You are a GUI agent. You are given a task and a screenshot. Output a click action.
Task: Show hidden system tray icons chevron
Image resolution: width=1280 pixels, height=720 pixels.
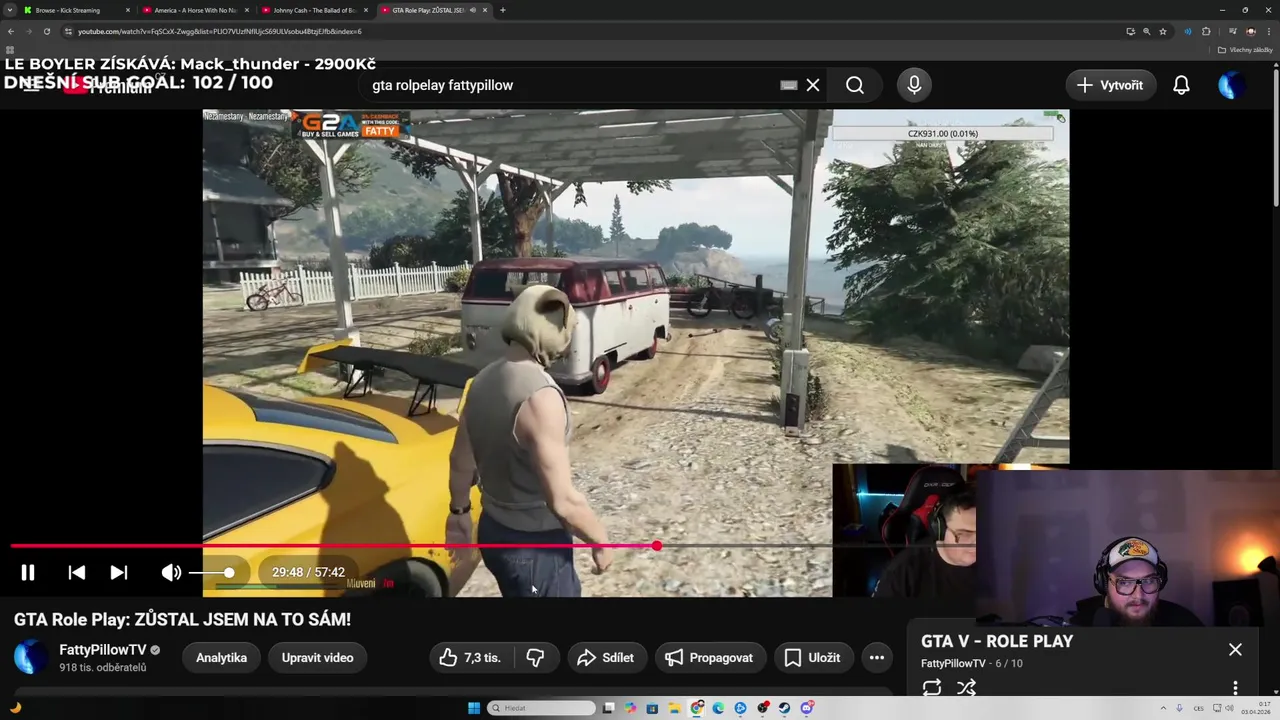point(1164,708)
